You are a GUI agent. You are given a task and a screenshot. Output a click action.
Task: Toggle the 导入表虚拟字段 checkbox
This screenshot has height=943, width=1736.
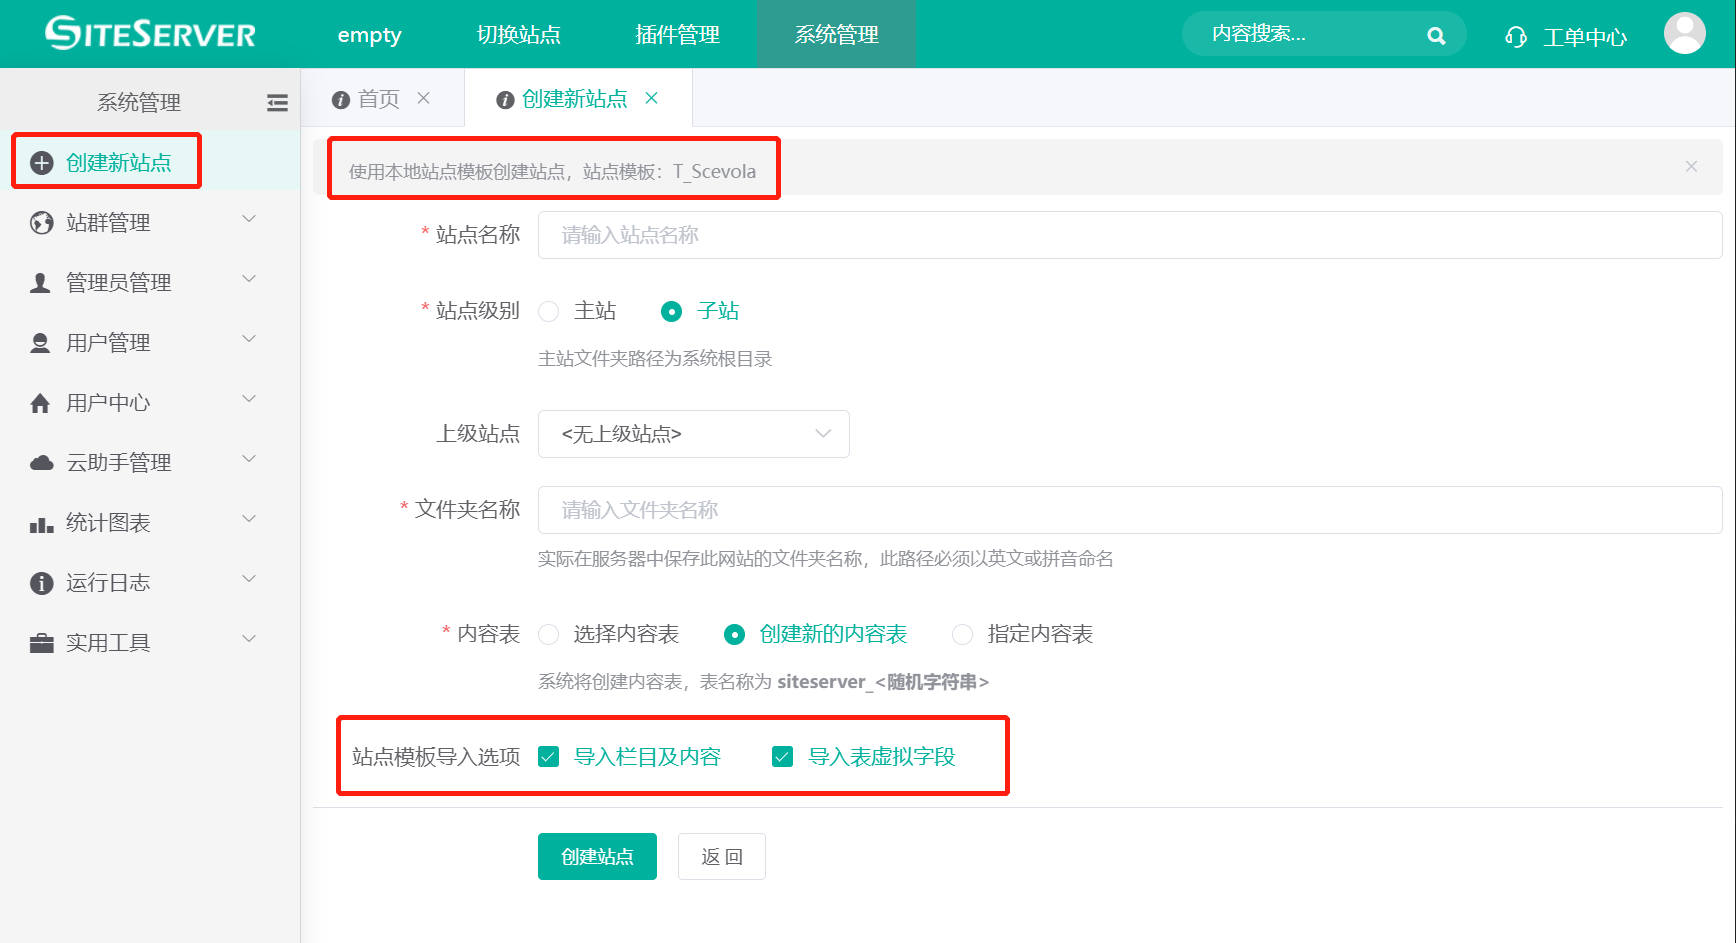click(x=783, y=757)
